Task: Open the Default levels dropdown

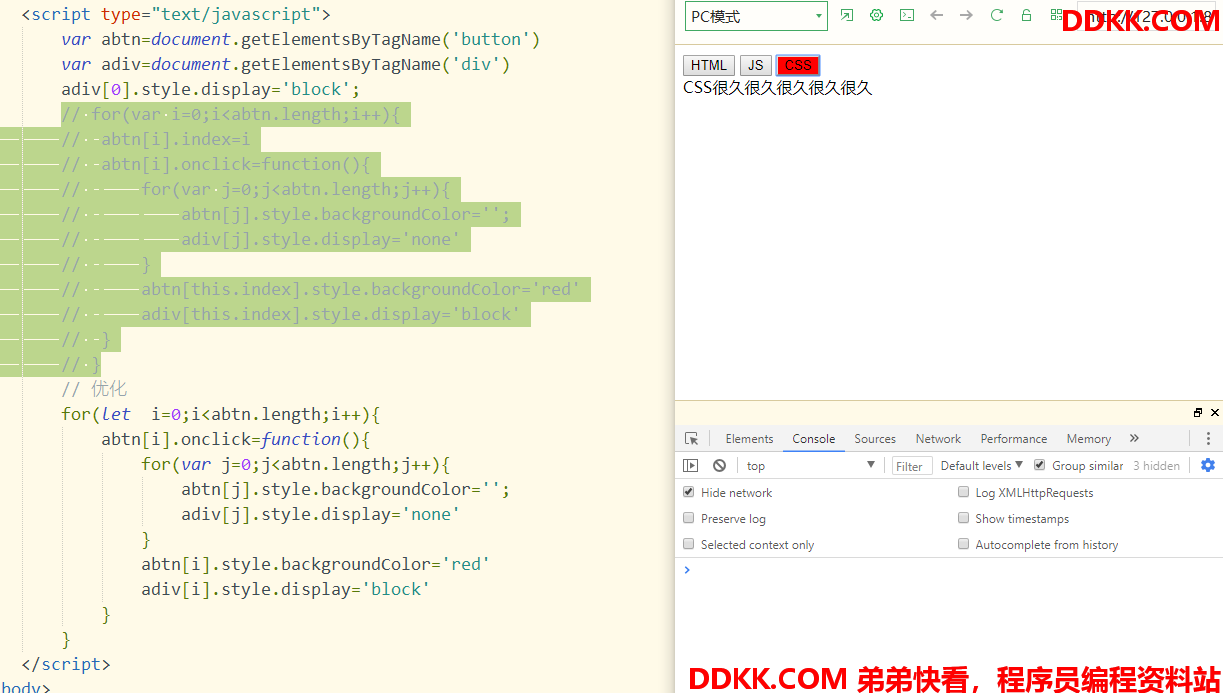Action: tap(982, 466)
